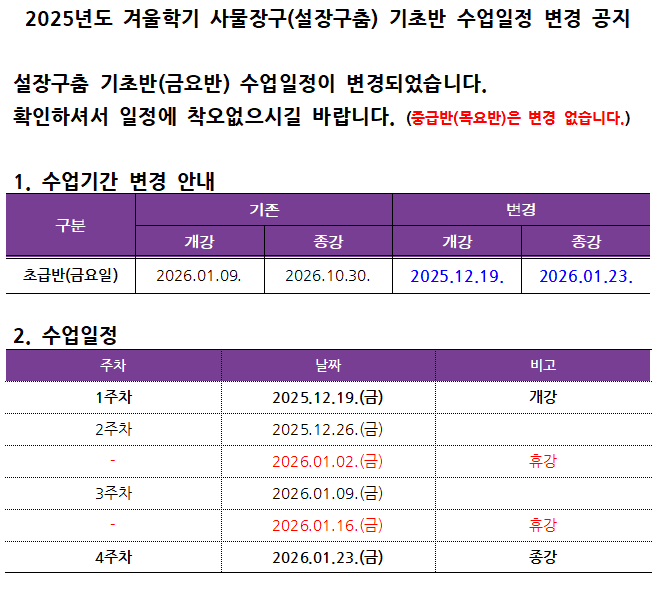Screen dimensions: 662x592
Task: Select the 변경 column group header
Action: pyautogui.click(x=521, y=210)
